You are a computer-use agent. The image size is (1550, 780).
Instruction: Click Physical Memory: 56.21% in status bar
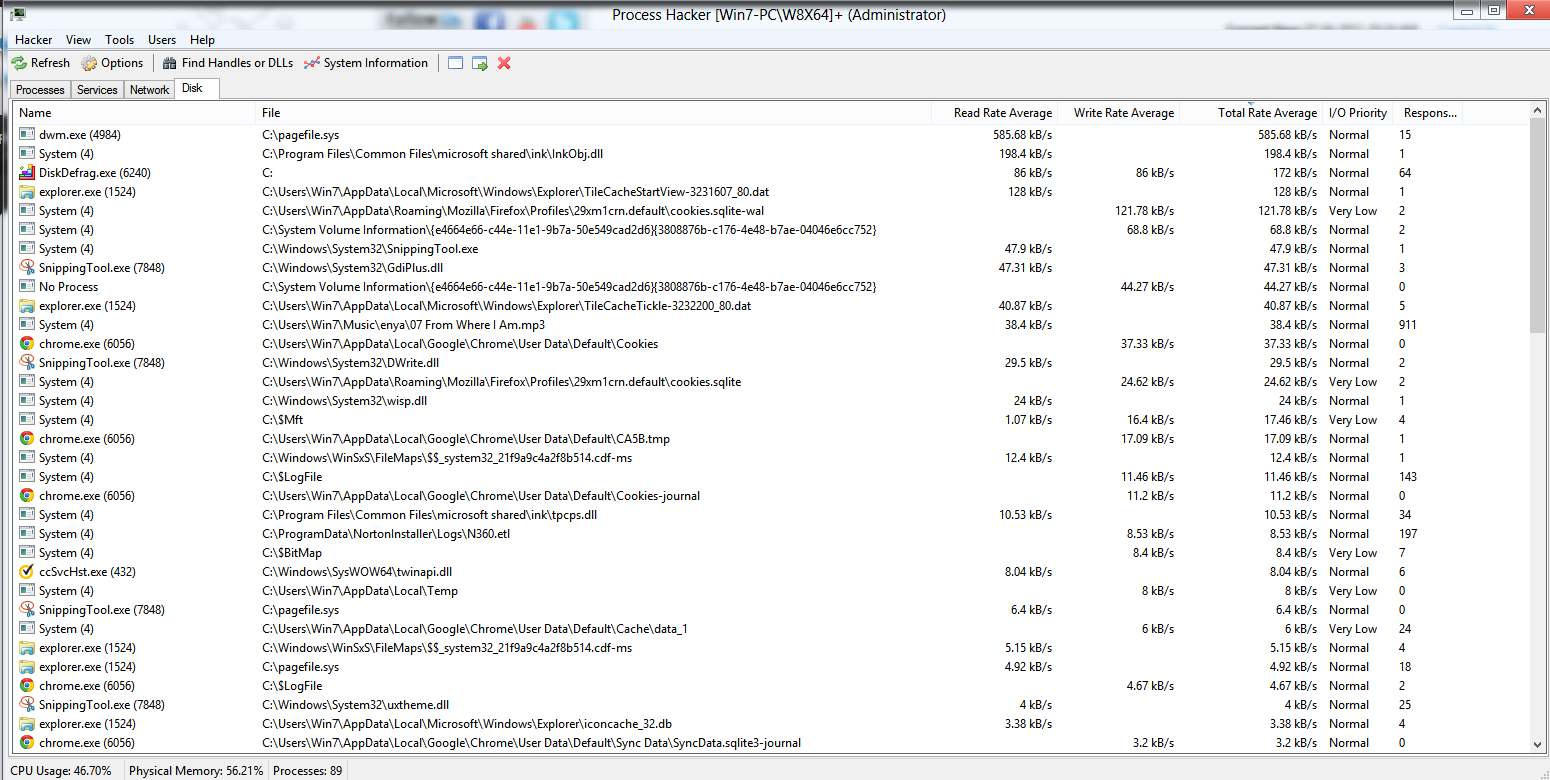coord(196,771)
